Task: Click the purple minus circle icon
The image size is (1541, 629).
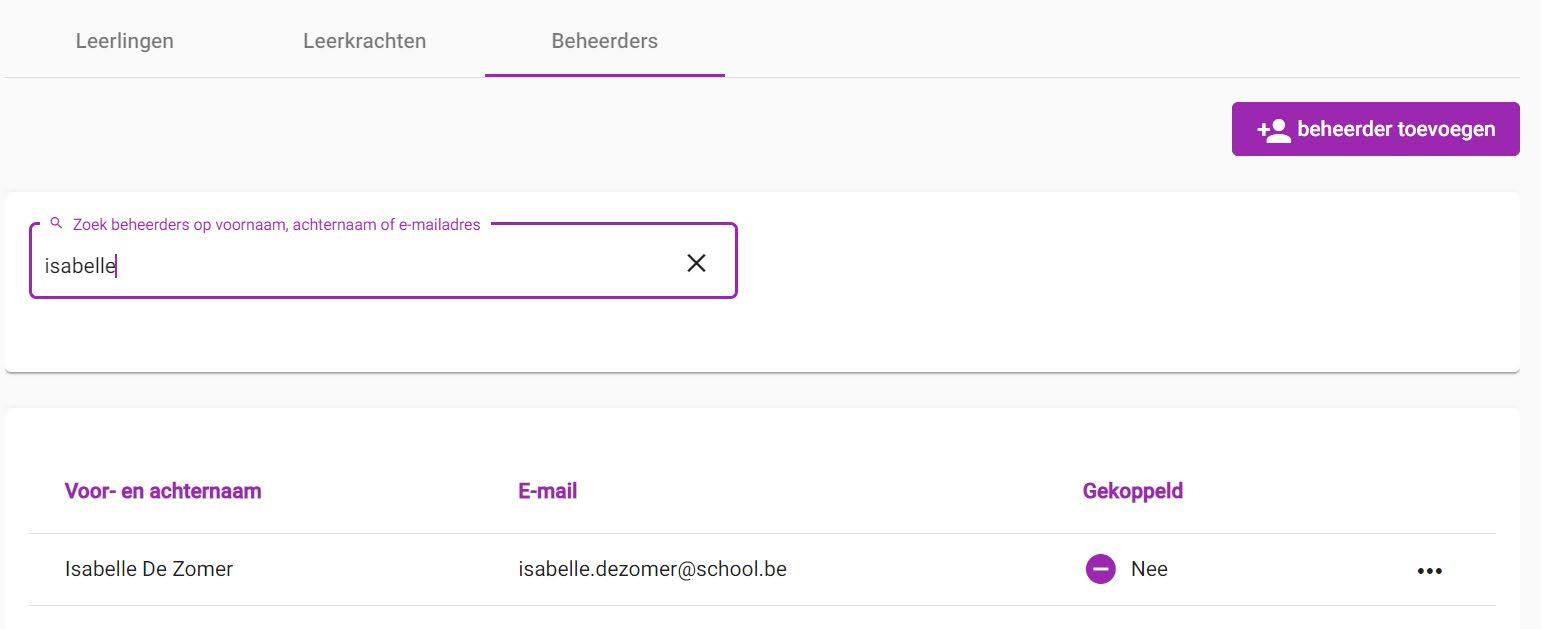Action: [x=1100, y=569]
